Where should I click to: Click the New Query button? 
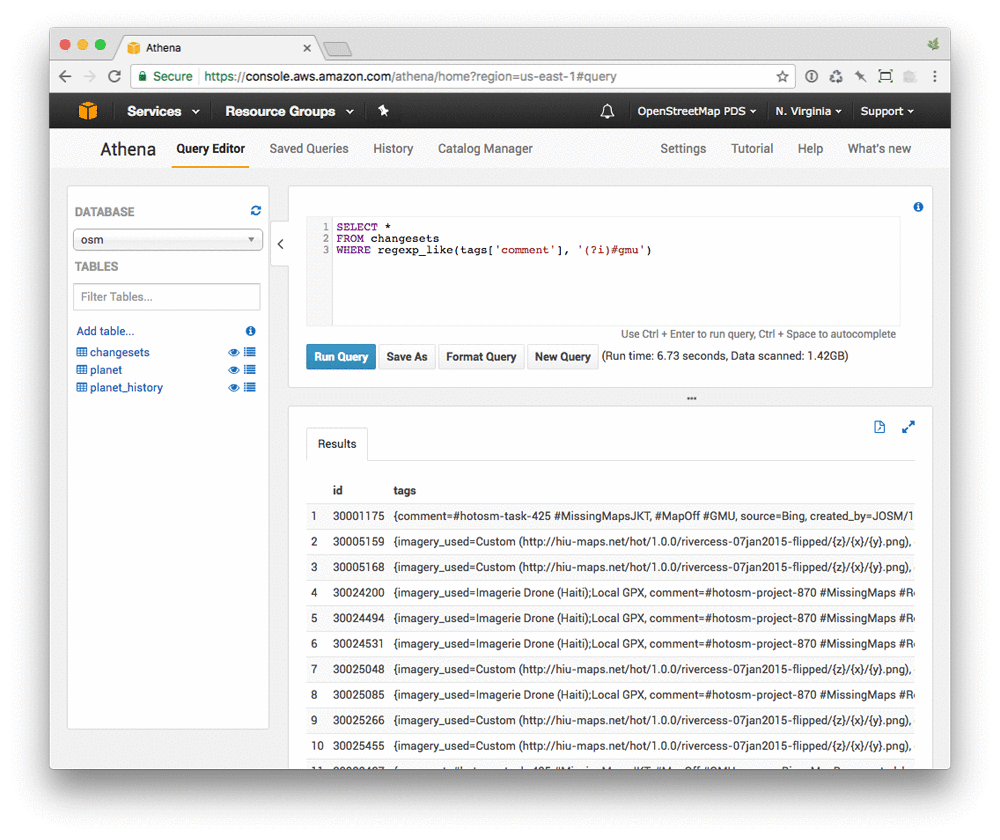[562, 357]
